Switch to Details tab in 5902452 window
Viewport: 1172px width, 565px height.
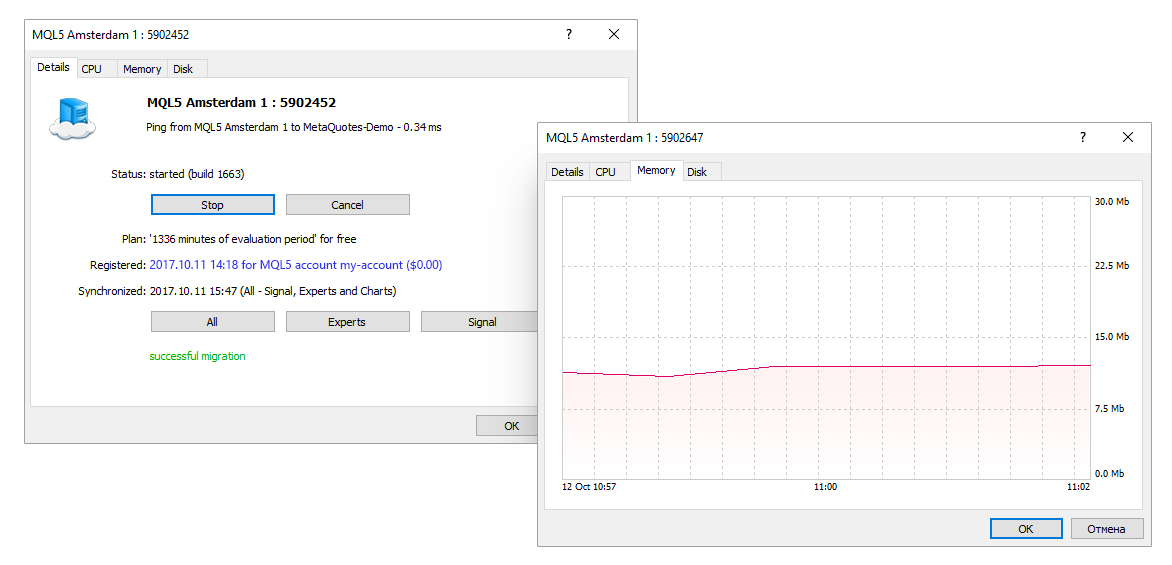click(53, 67)
